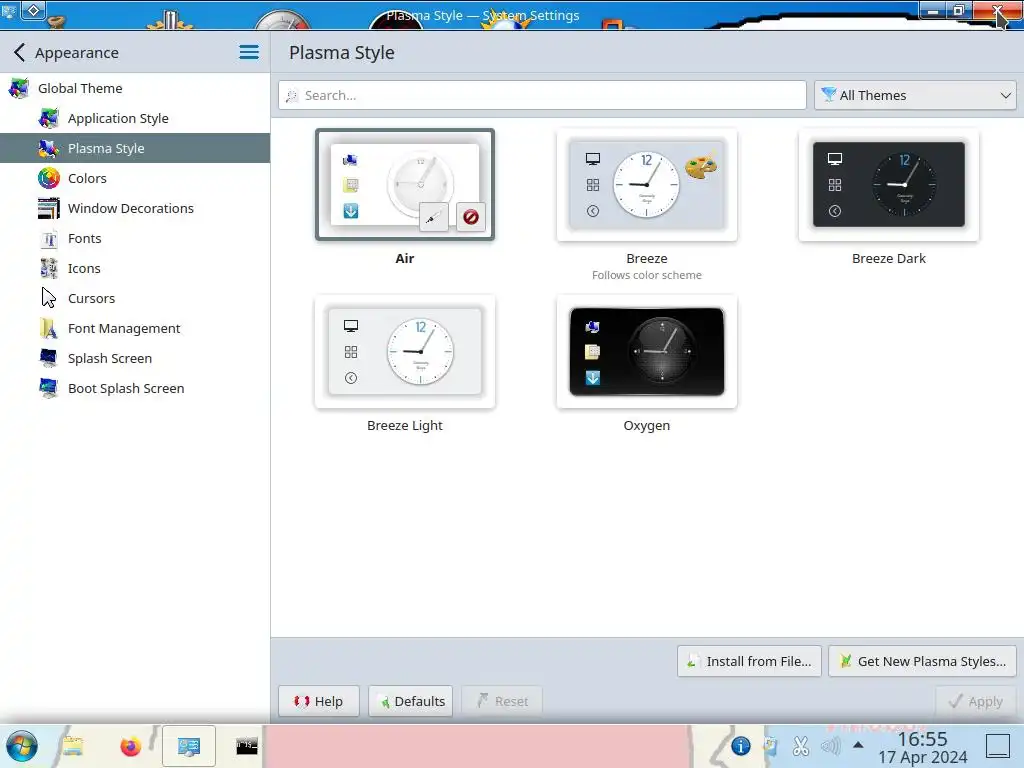The image size is (1024, 768).
Task: Open Help for this page
Action: pyautogui.click(x=319, y=701)
